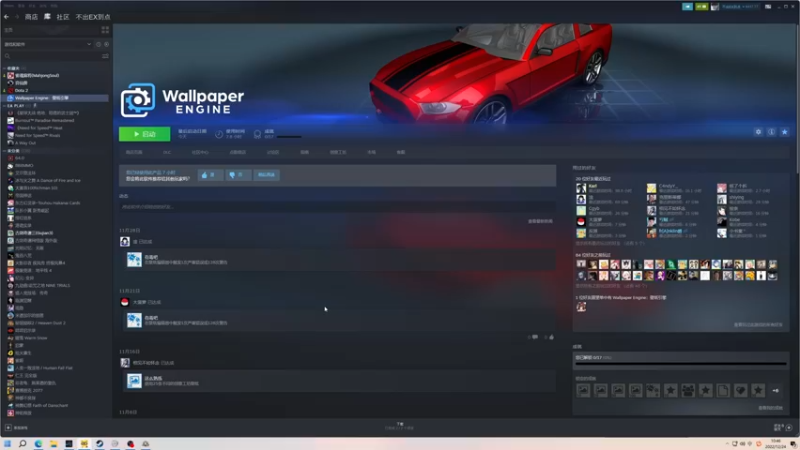Open the Pokeball avatar friend profile
The width and height of the screenshot is (800, 450).
click(x=124, y=302)
